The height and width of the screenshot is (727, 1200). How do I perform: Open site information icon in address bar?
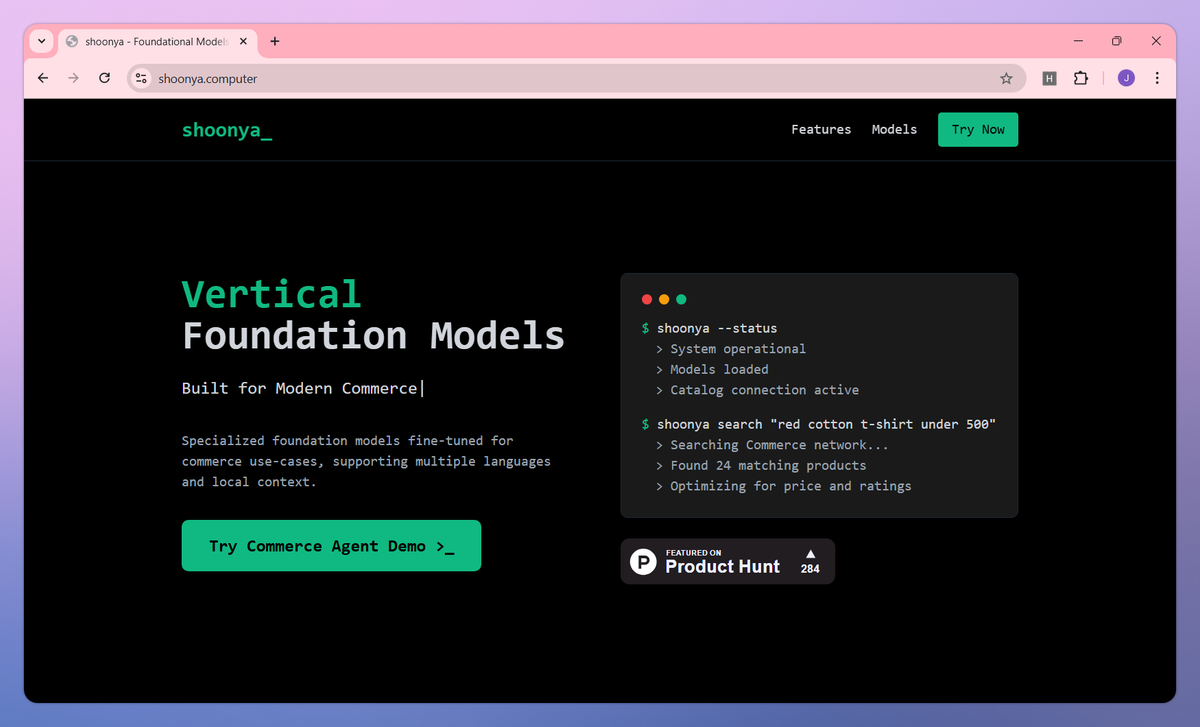141,78
